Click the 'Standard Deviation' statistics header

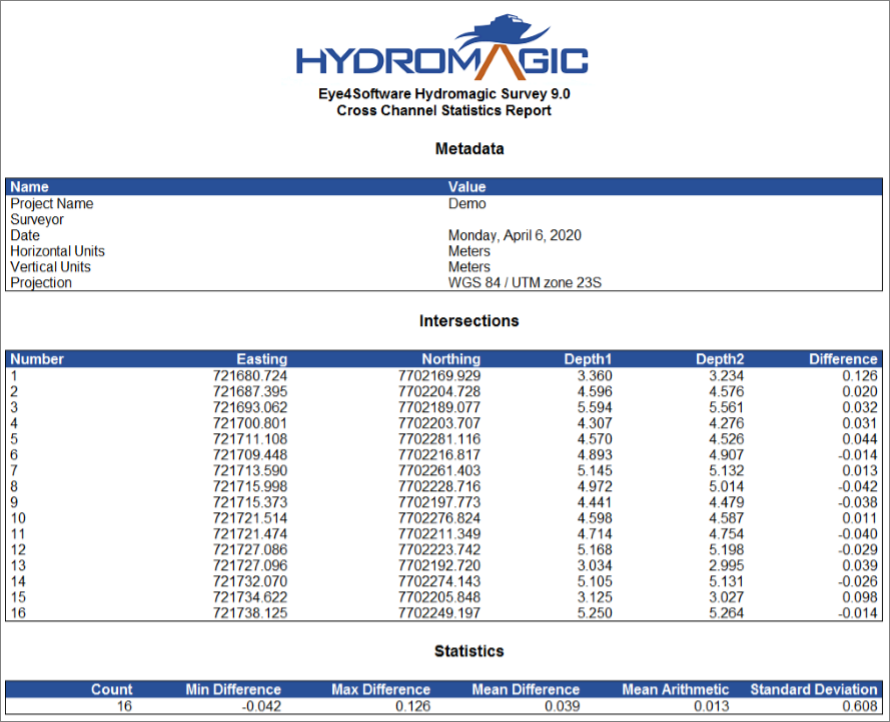[814, 689]
